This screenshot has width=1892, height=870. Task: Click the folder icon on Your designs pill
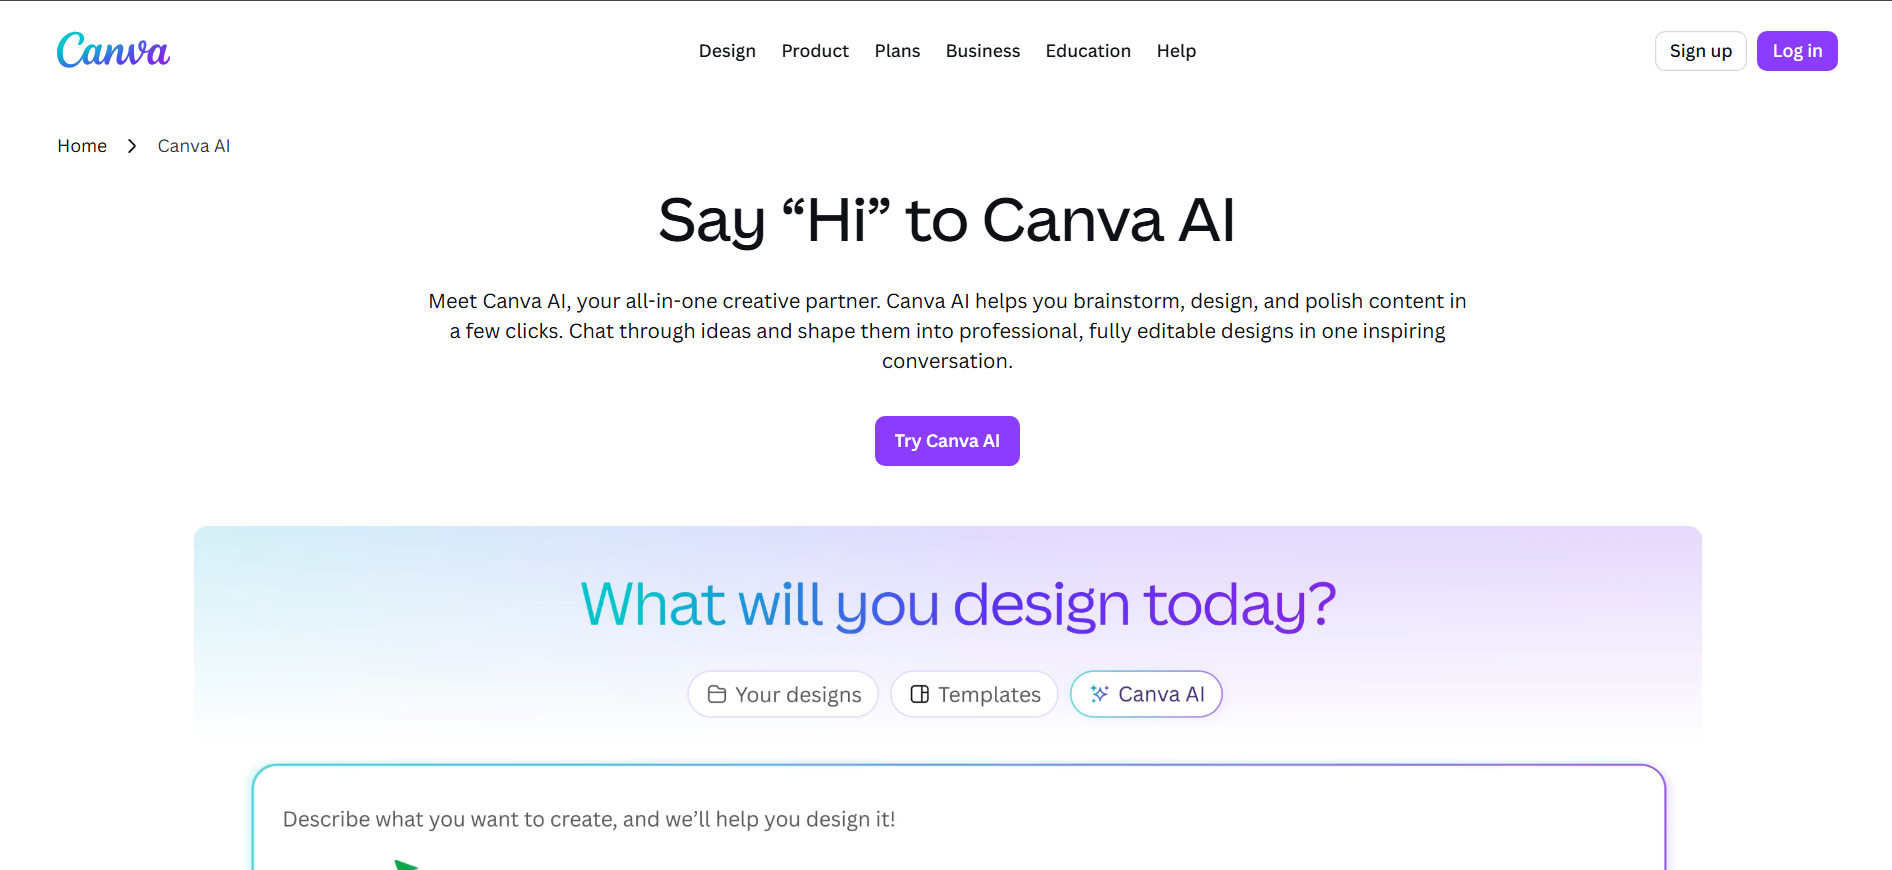click(718, 693)
